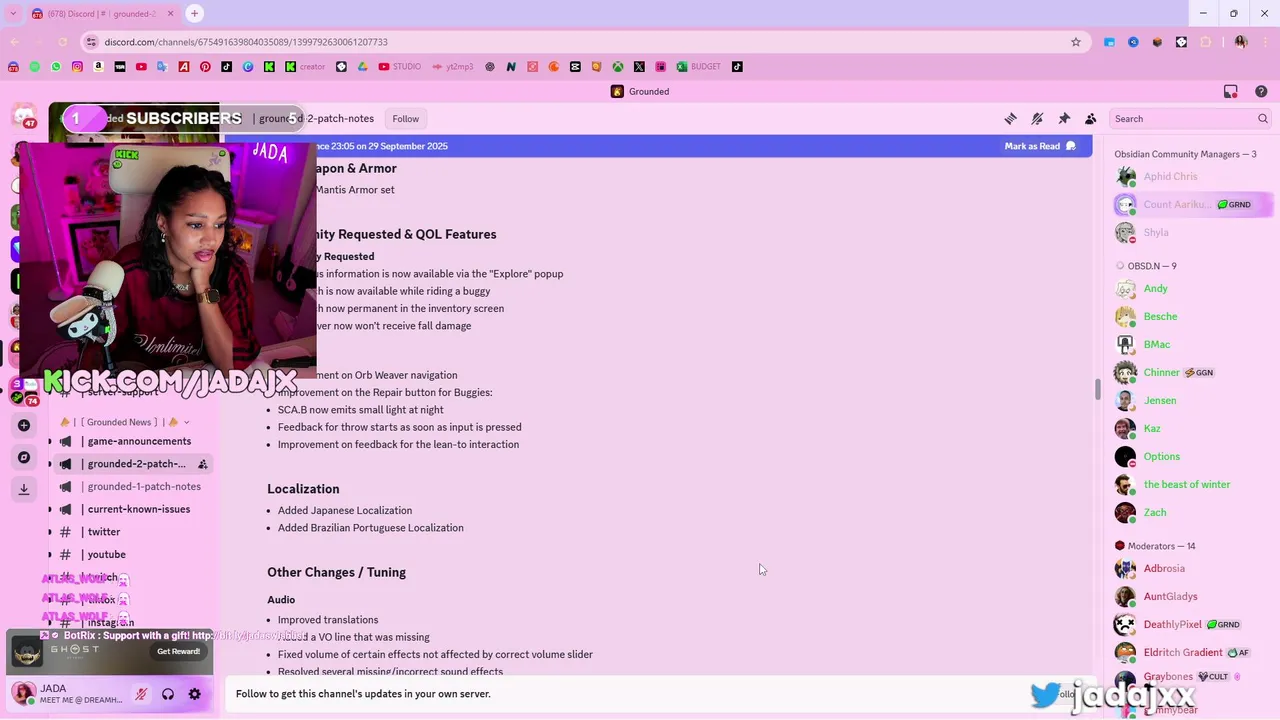
Task: Open member Aphid Chris profile
Action: click(x=1192, y=176)
